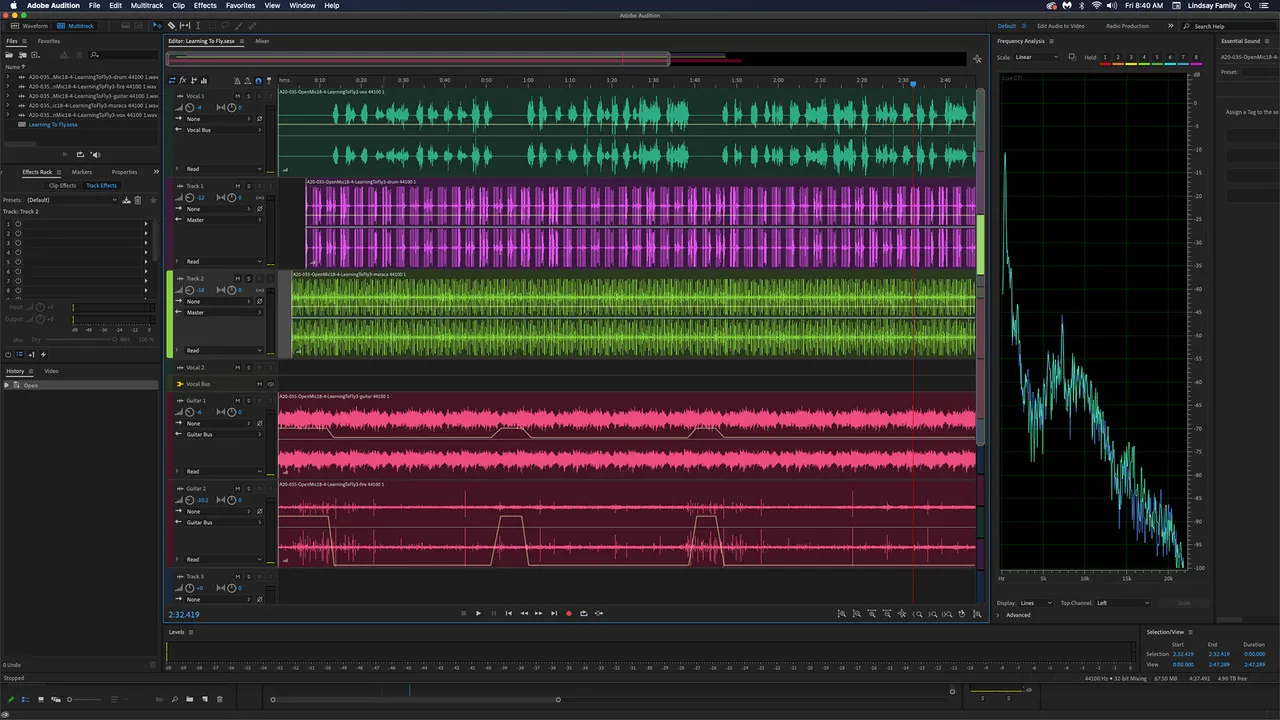Screen dimensions: 1280x720
Task: Click the Import File icon in Files panel
Action: (22, 55)
